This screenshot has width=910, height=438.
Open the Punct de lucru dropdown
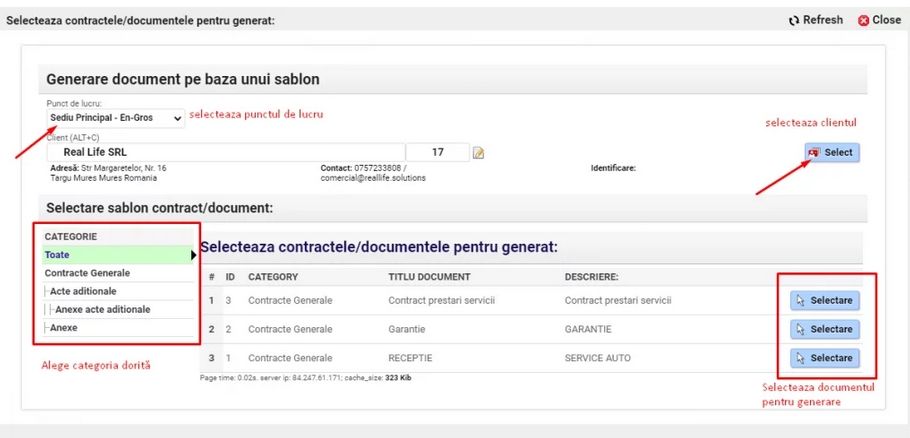(115, 118)
